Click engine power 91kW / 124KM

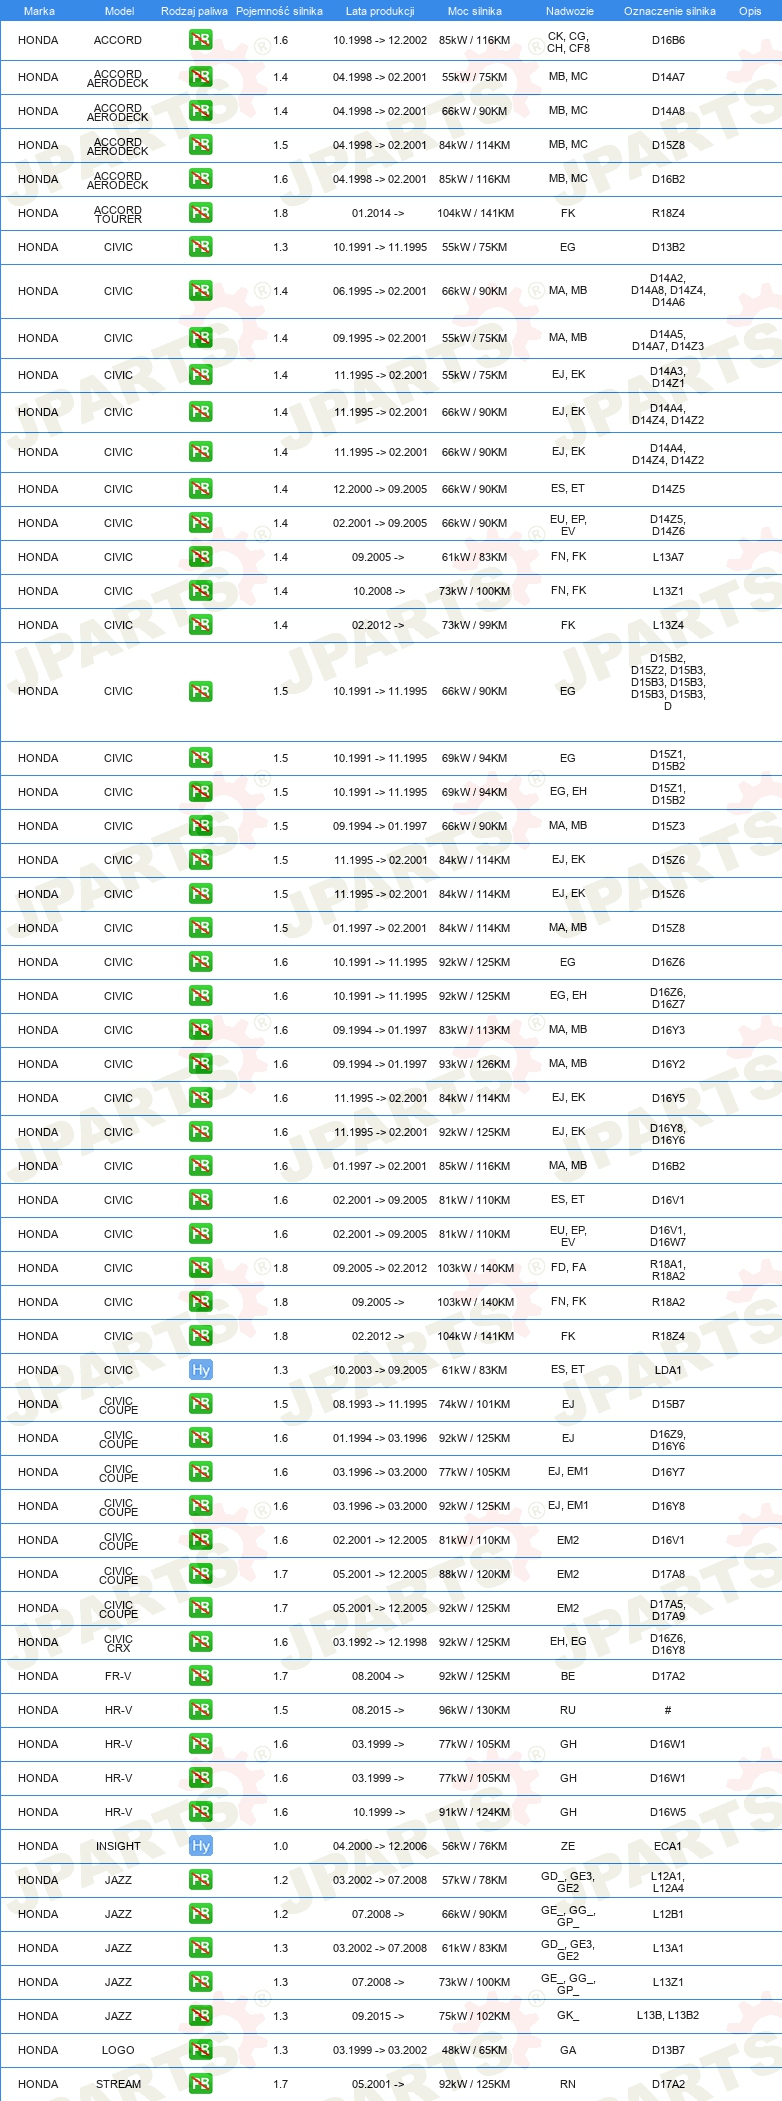click(474, 1812)
